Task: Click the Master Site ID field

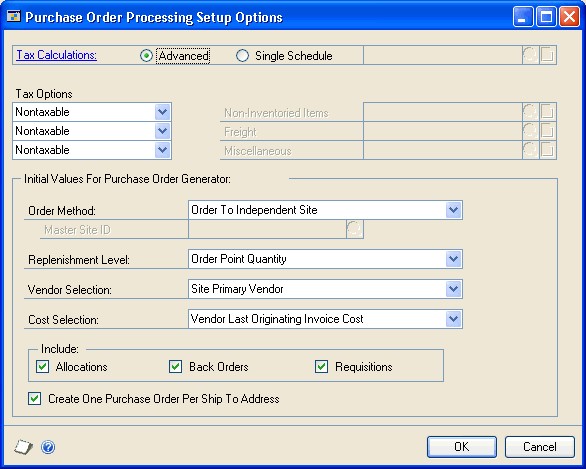Action: coord(268,229)
